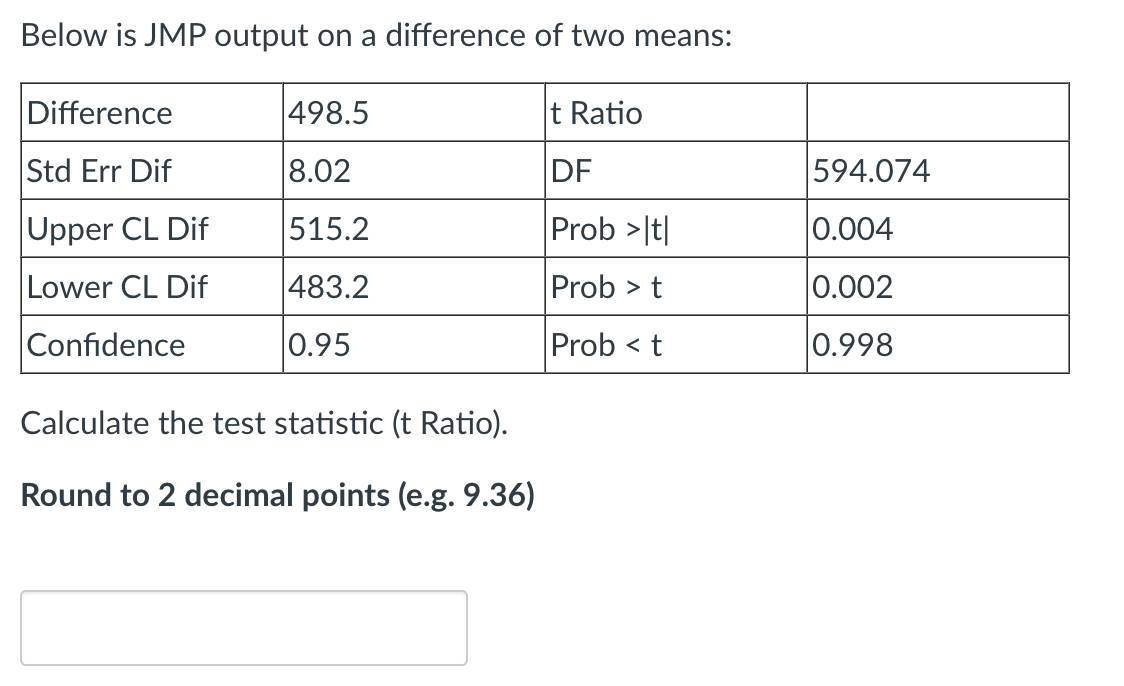The width and height of the screenshot is (1124, 686).
Task: Select the 0.95 confidence value
Action: click(320, 344)
